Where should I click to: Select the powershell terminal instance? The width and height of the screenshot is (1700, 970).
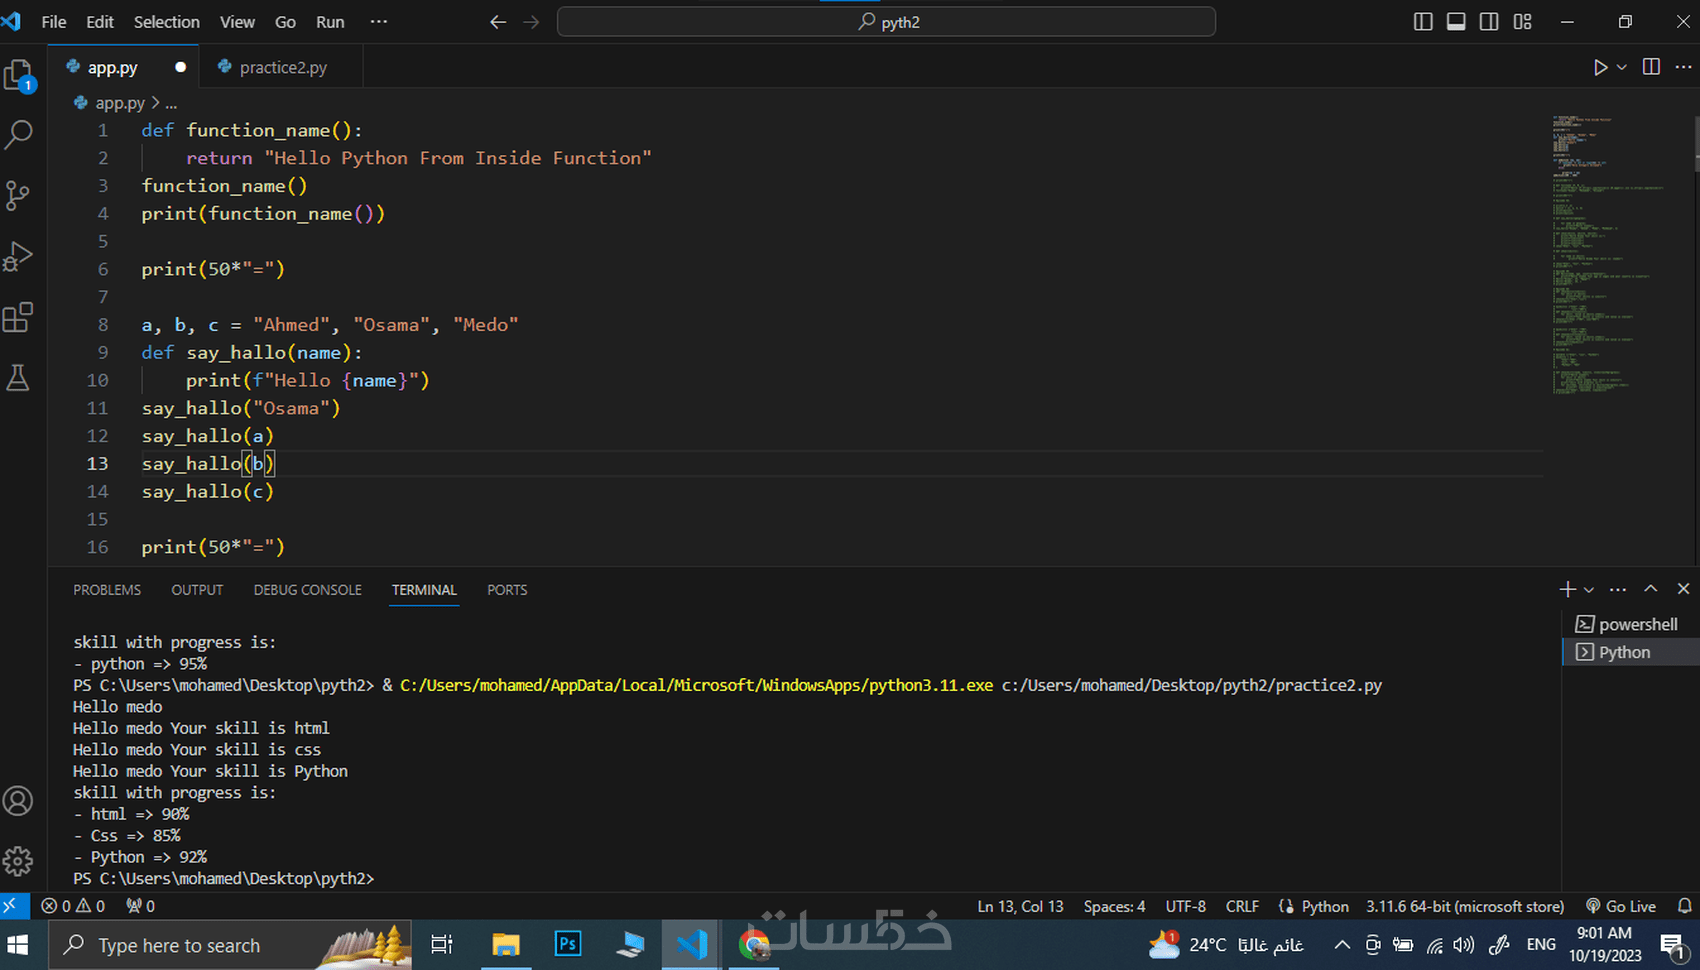coord(1636,624)
